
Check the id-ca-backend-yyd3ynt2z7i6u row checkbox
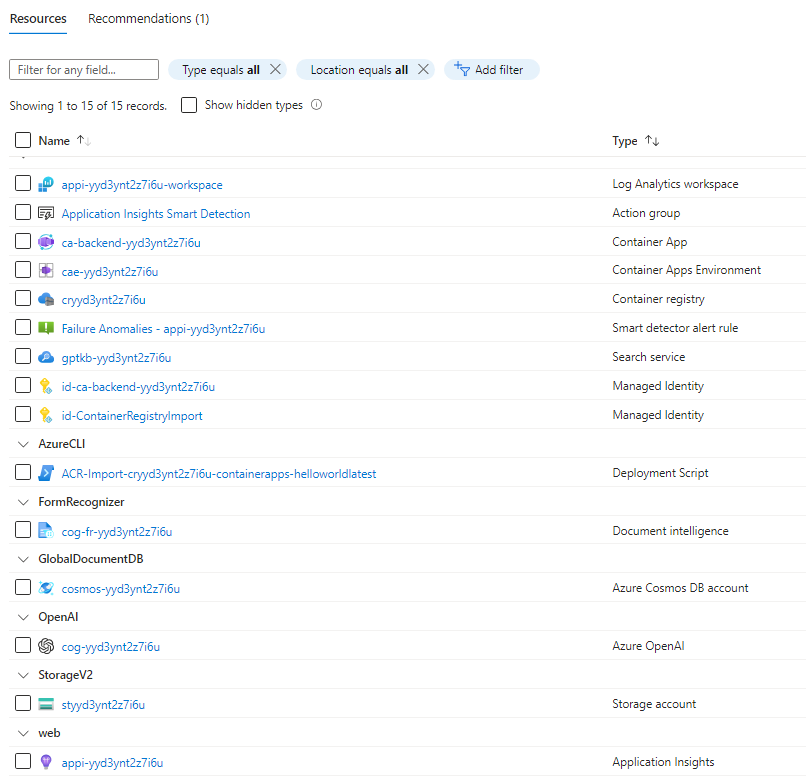(x=23, y=386)
